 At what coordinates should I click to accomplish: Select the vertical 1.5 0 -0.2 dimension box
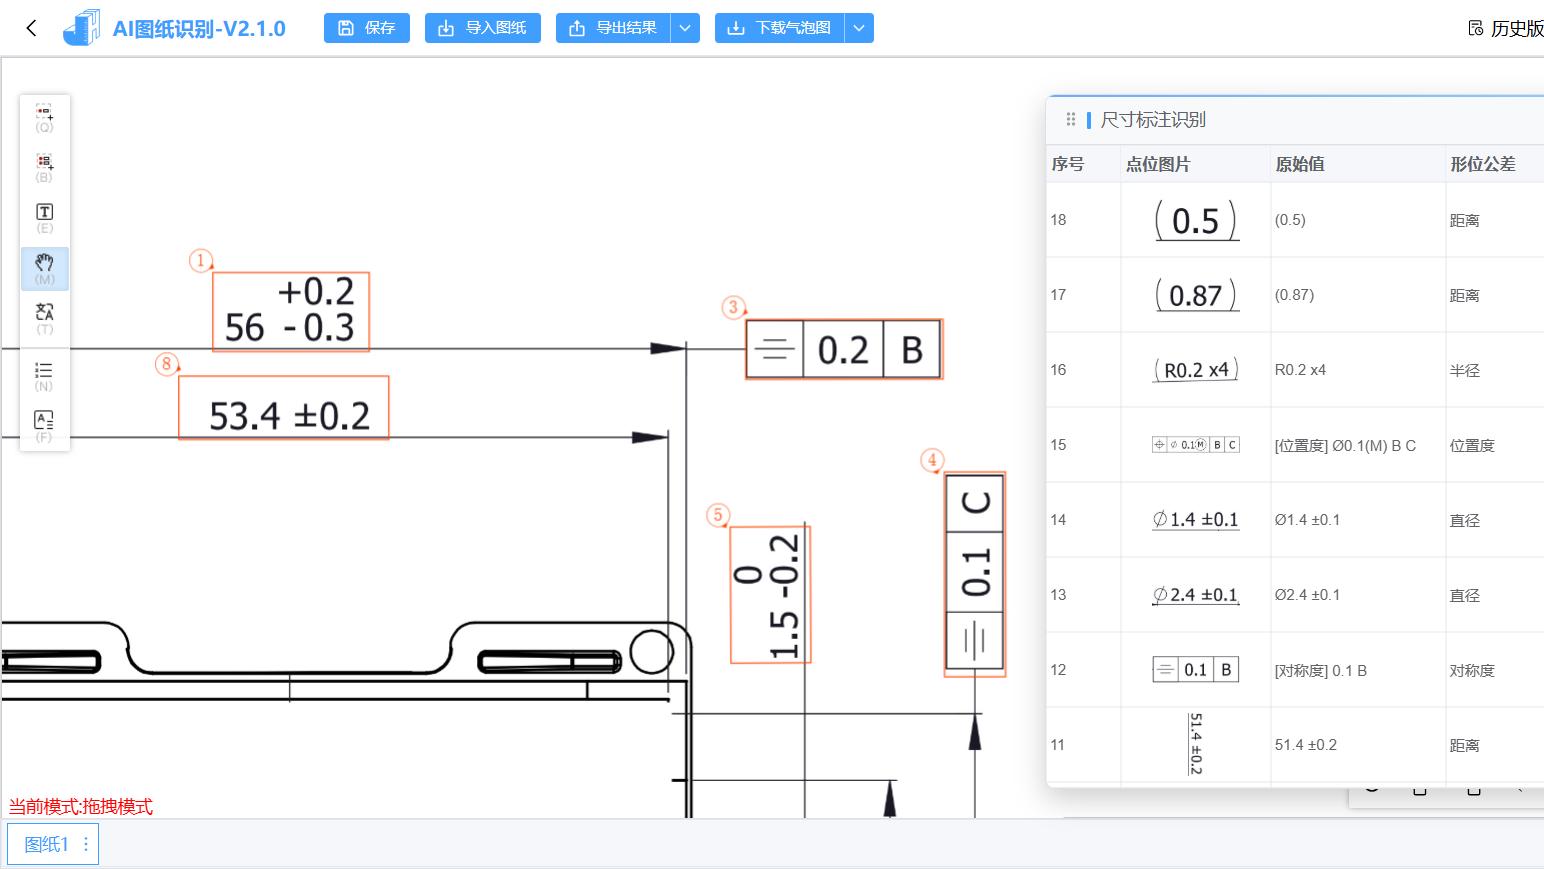tap(770, 594)
